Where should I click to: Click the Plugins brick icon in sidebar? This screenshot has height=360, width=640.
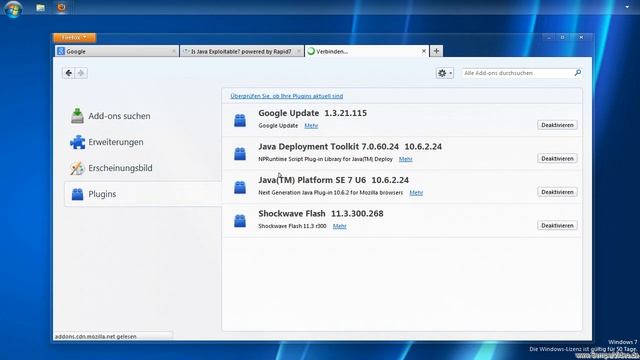pos(77,194)
